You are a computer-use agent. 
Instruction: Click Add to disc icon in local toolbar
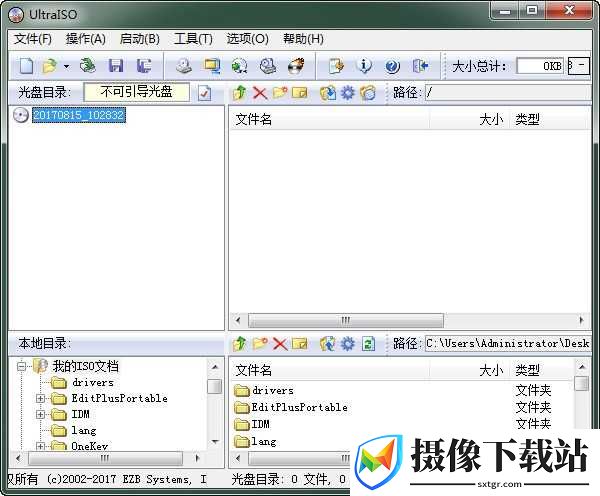tap(328, 343)
